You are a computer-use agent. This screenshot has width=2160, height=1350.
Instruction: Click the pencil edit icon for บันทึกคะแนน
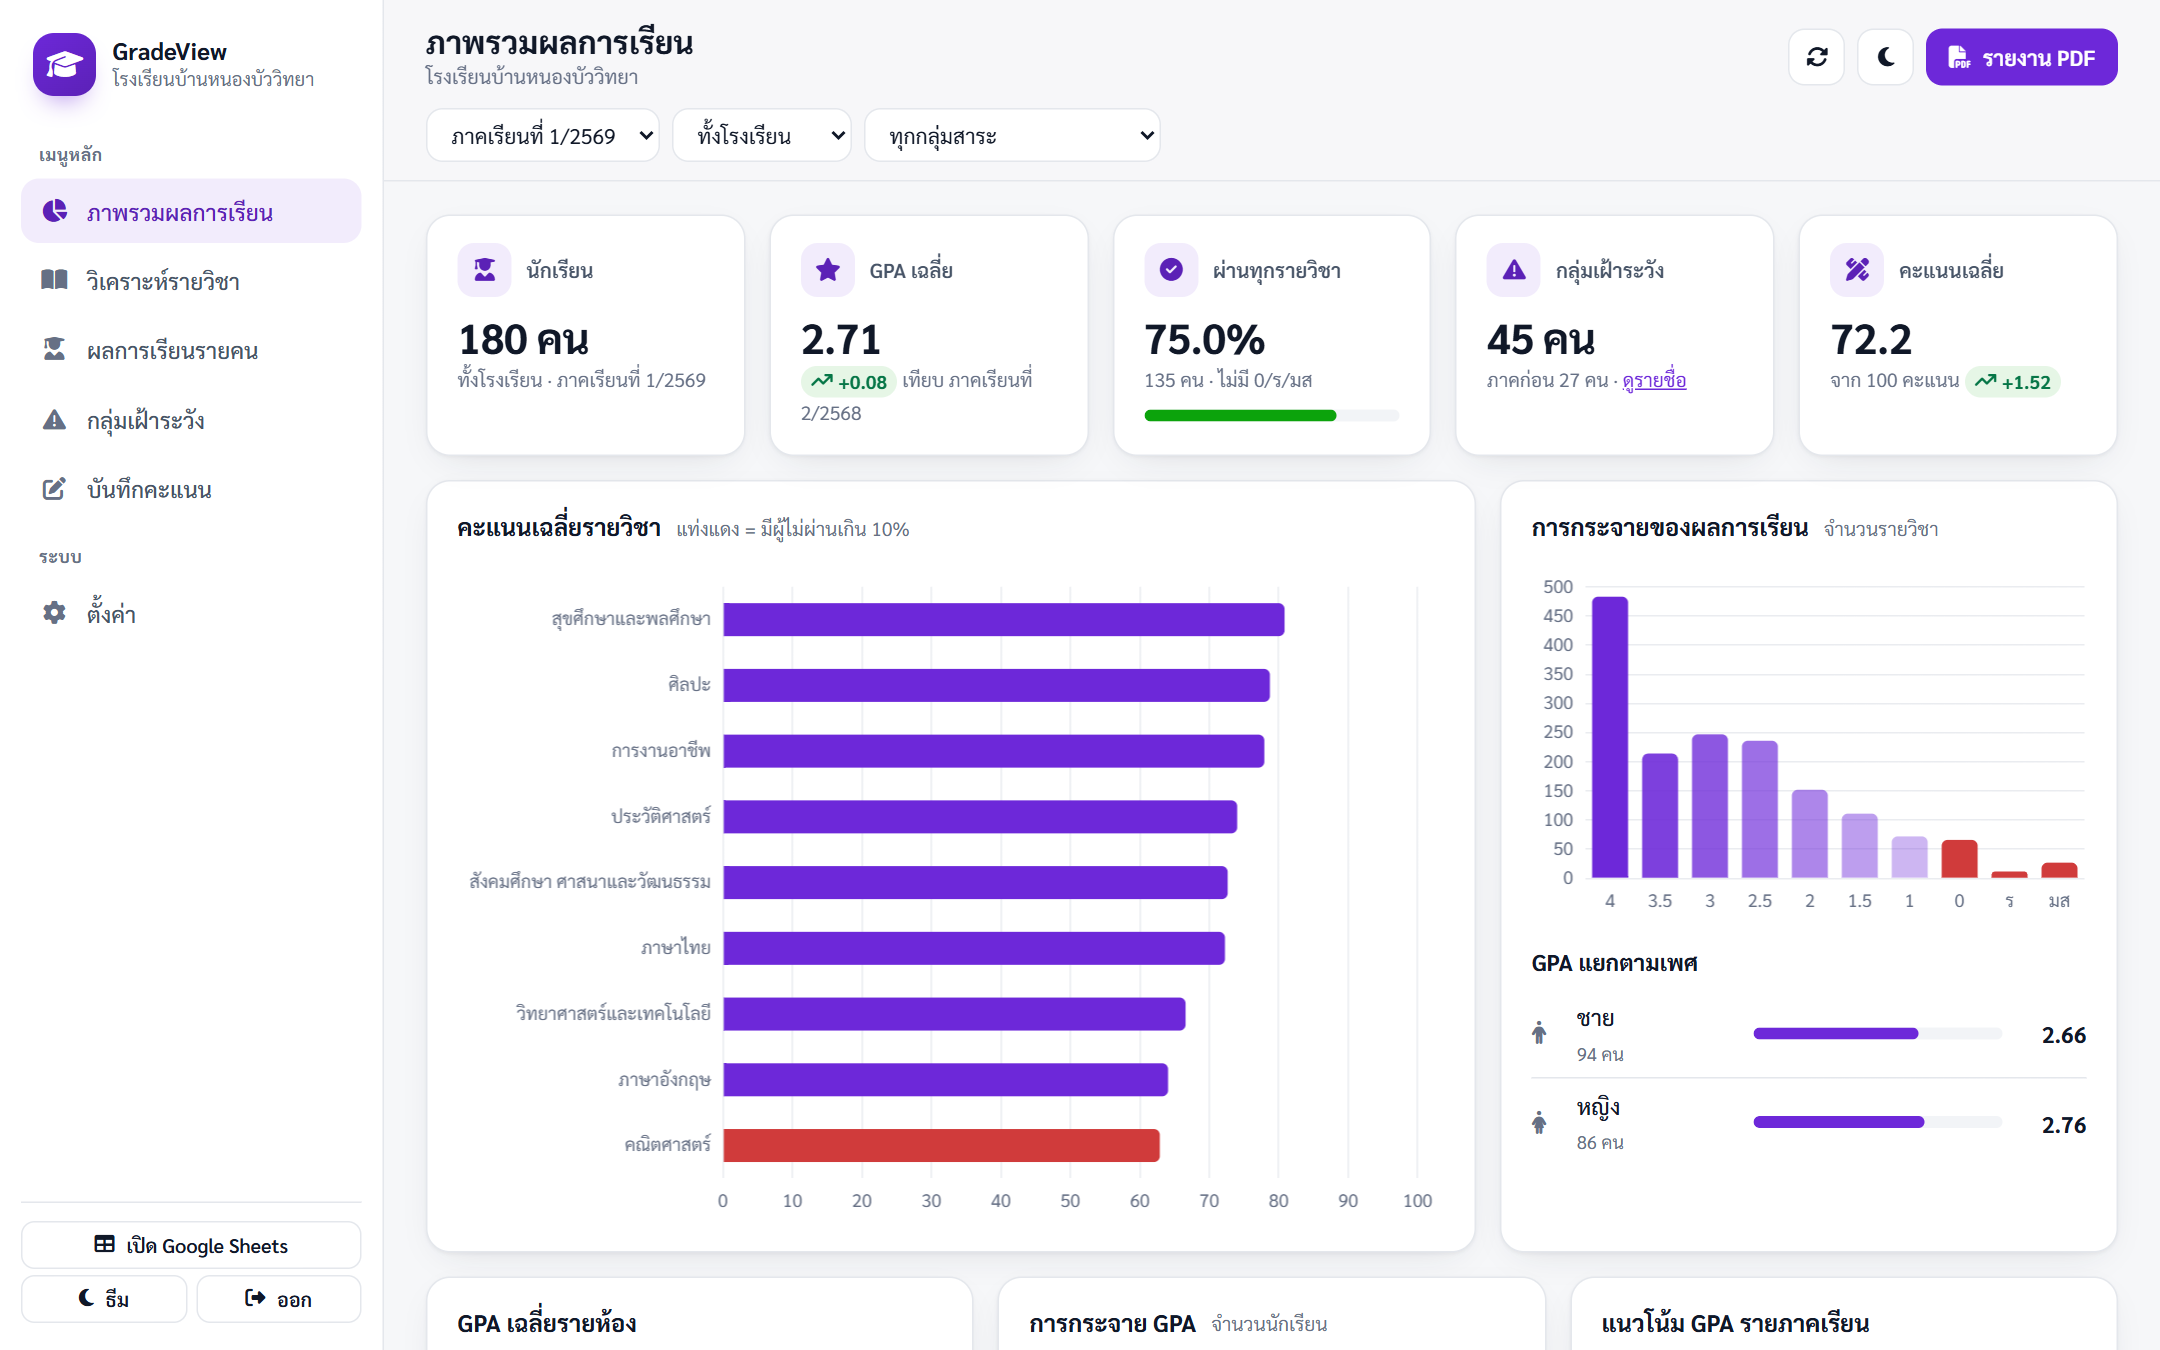click(x=54, y=489)
